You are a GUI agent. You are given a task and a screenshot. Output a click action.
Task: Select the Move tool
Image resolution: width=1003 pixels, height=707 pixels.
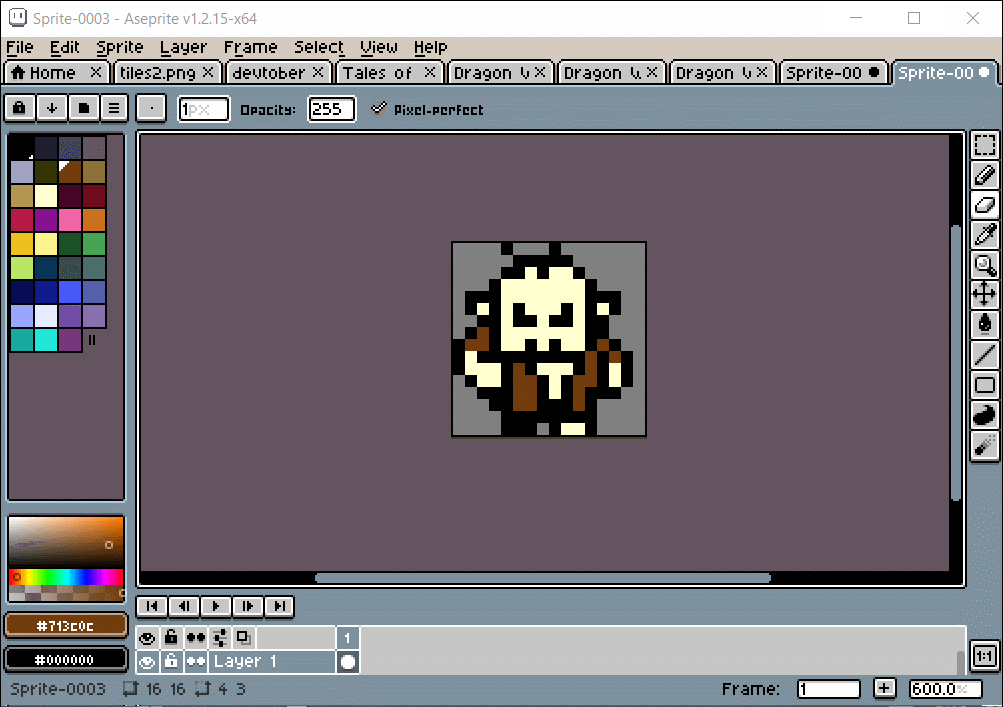point(984,294)
